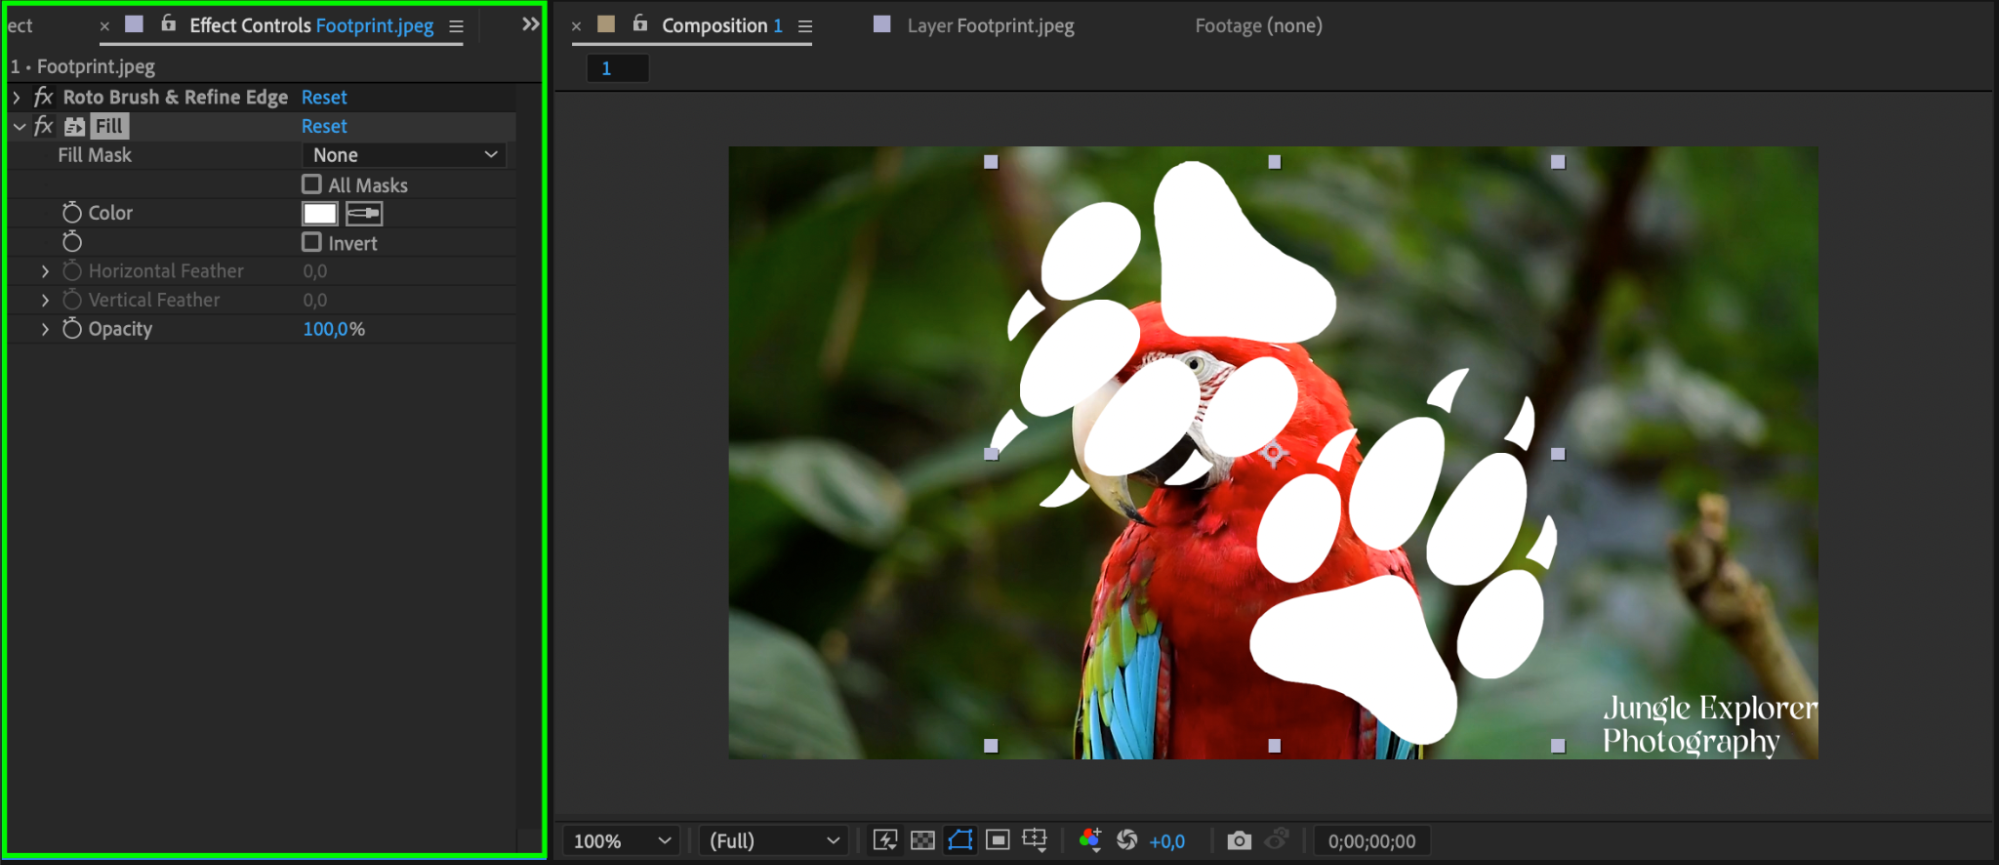This screenshot has height=865, width=1999.
Task: Enable the All Masks checkbox
Action: (x=312, y=185)
